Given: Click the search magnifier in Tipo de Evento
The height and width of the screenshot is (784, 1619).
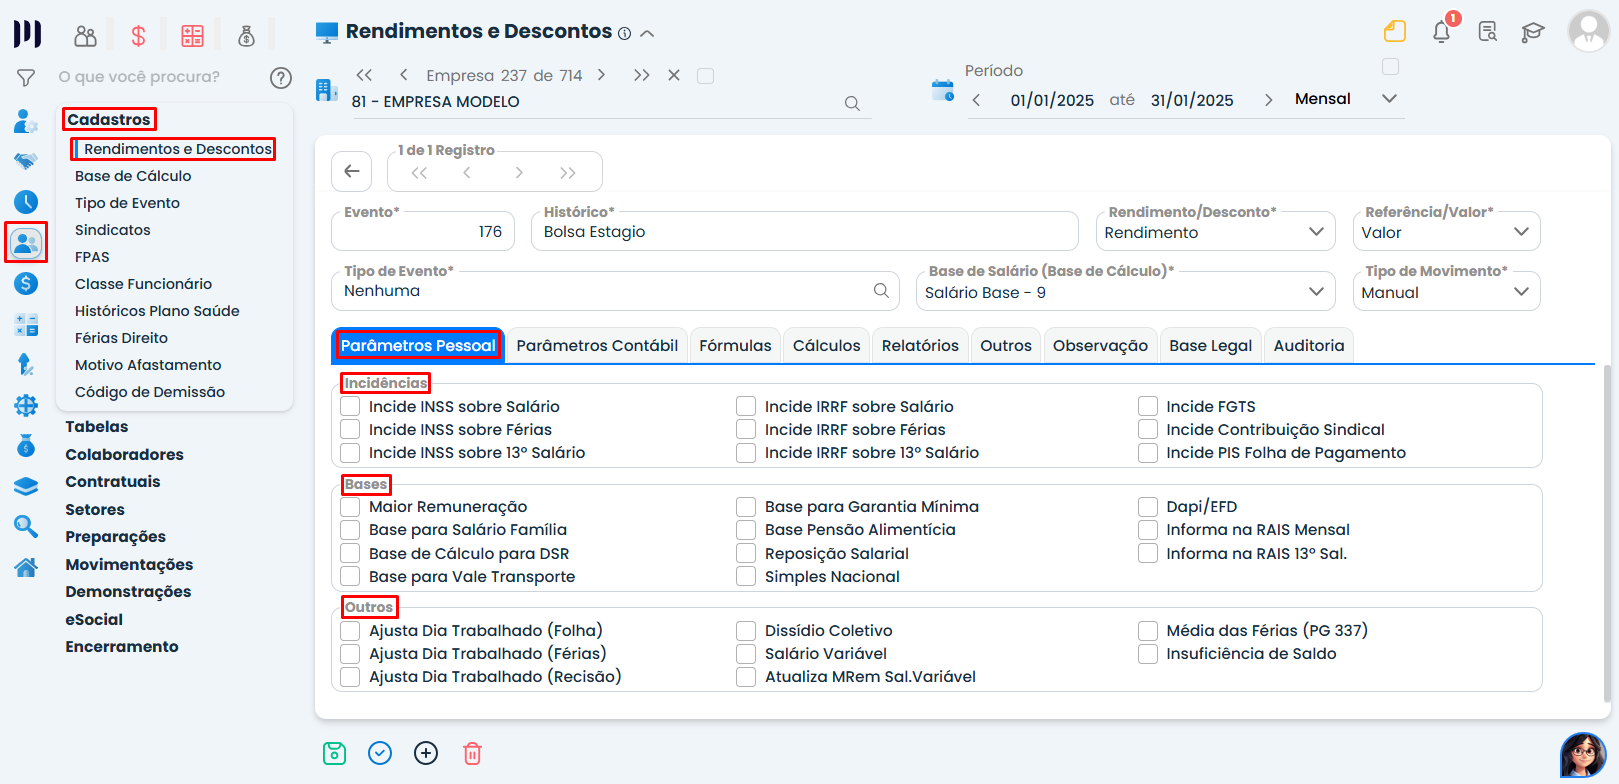Looking at the screenshot, I should click(x=881, y=291).
